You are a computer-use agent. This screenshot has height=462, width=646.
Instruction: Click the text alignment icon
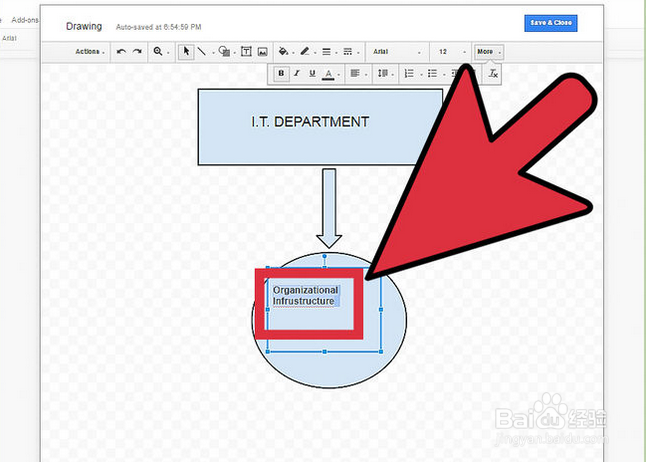click(x=355, y=73)
